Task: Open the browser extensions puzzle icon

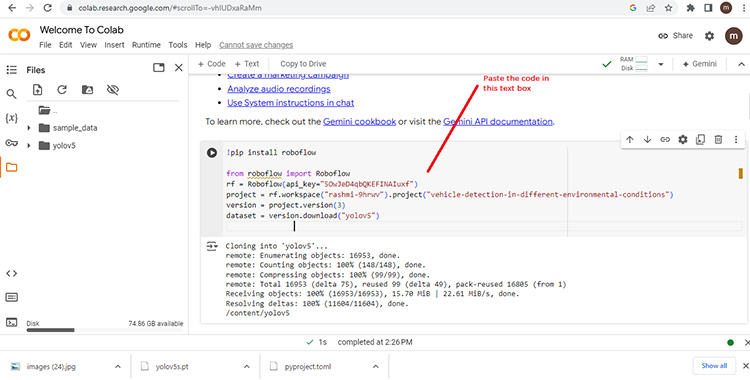Action: (x=690, y=8)
